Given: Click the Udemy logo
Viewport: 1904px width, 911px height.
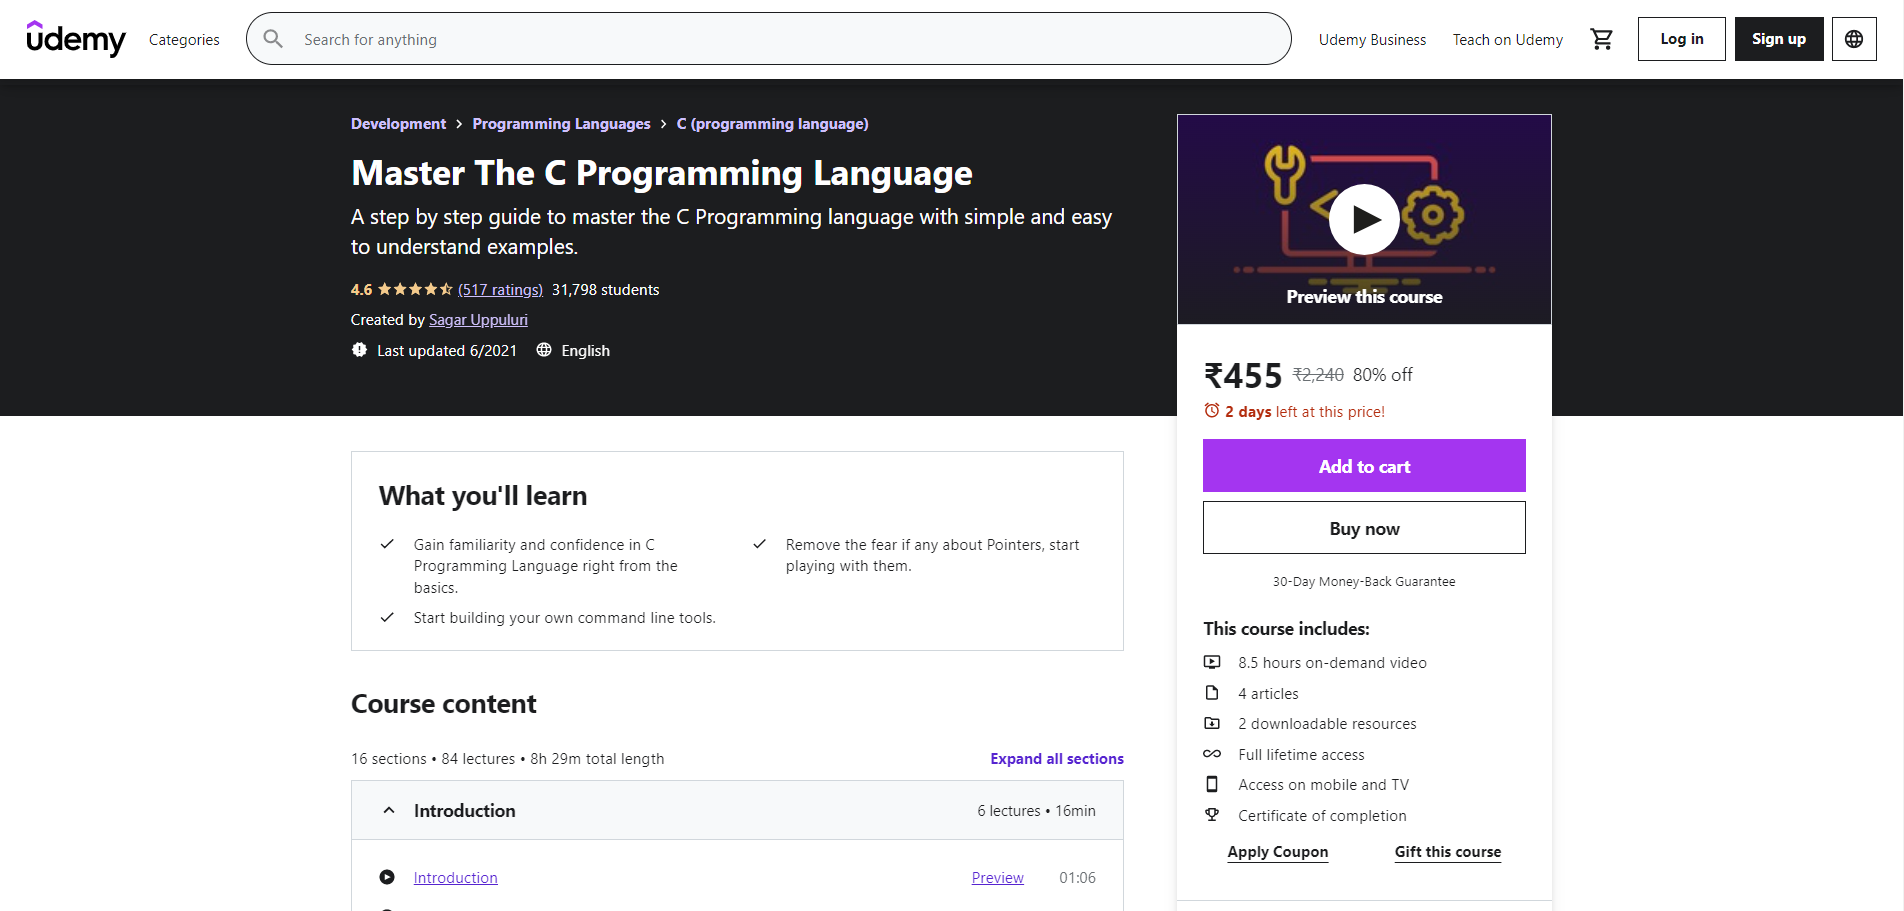Looking at the screenshot, I should coord(76,39).
